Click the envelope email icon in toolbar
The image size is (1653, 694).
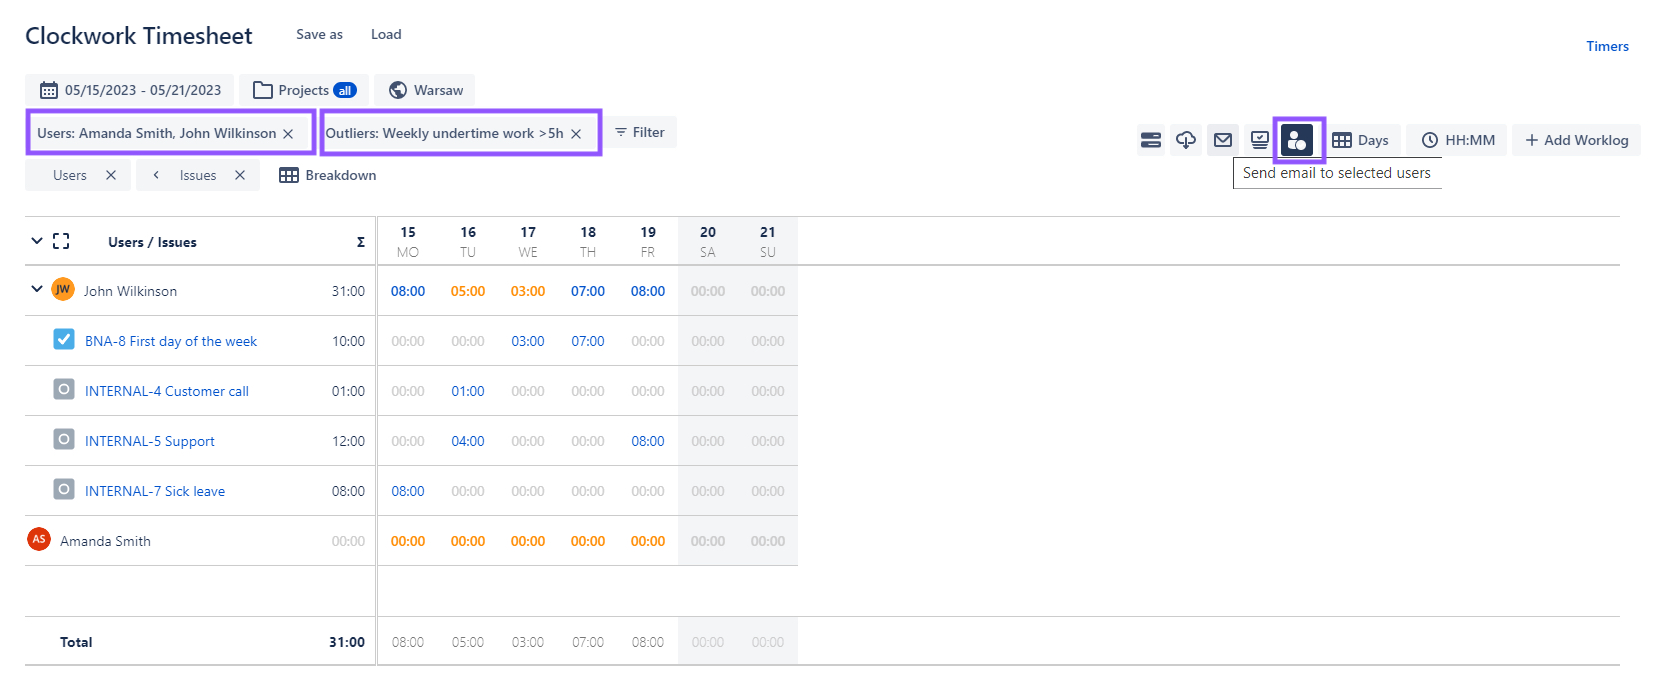pos(1222,140)
